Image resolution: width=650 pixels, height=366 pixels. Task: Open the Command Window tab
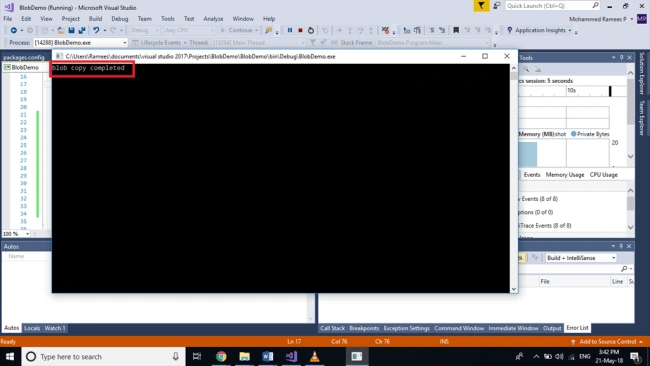tap(459, 328)
